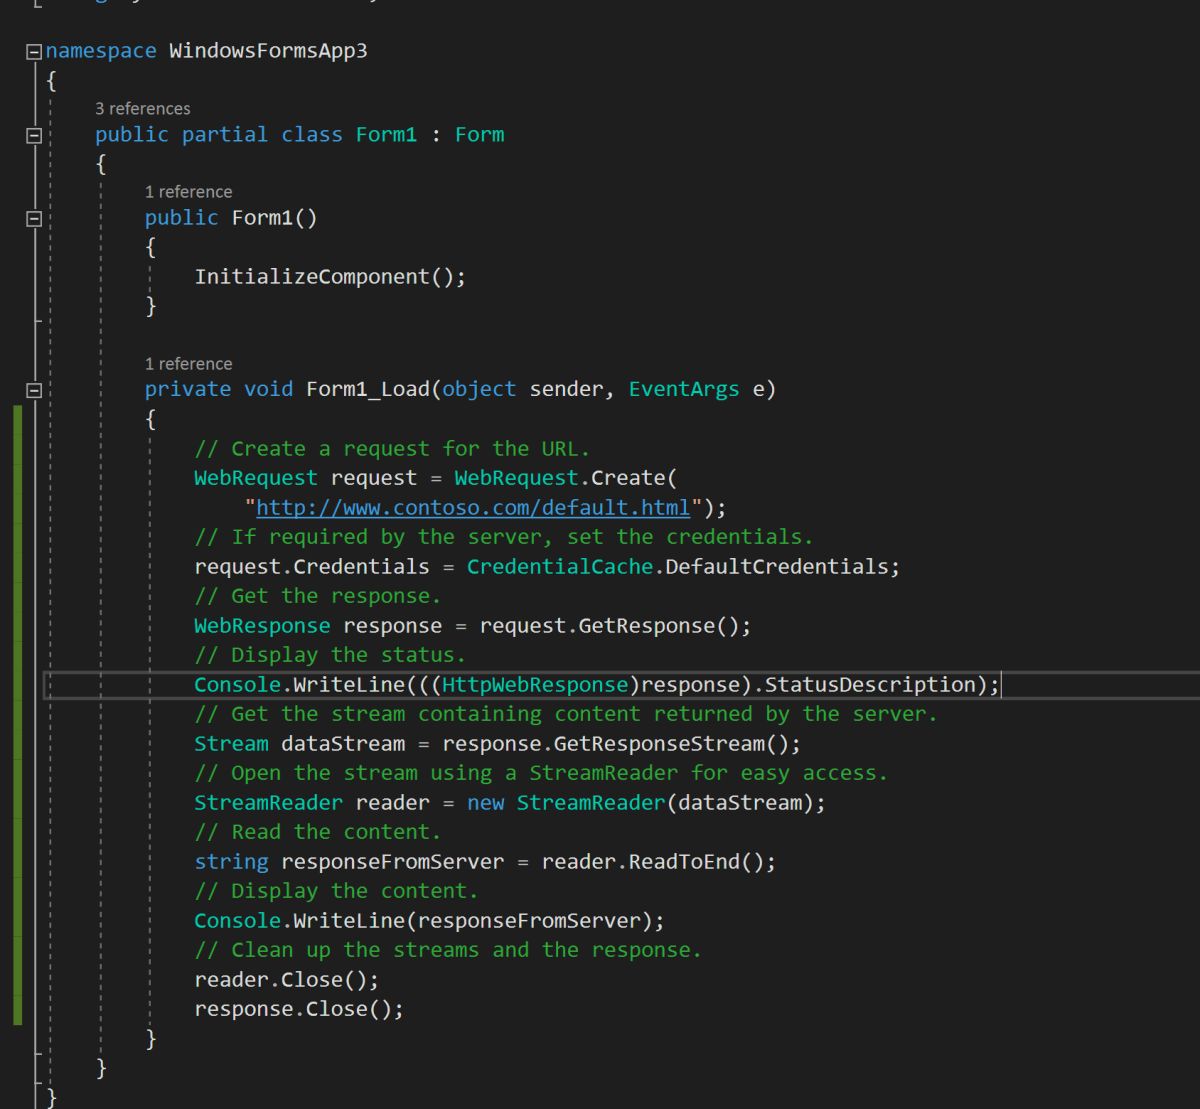
Task: Click the EventArgs parameter type
Action: pyautogui.click(x=684, y=390)
